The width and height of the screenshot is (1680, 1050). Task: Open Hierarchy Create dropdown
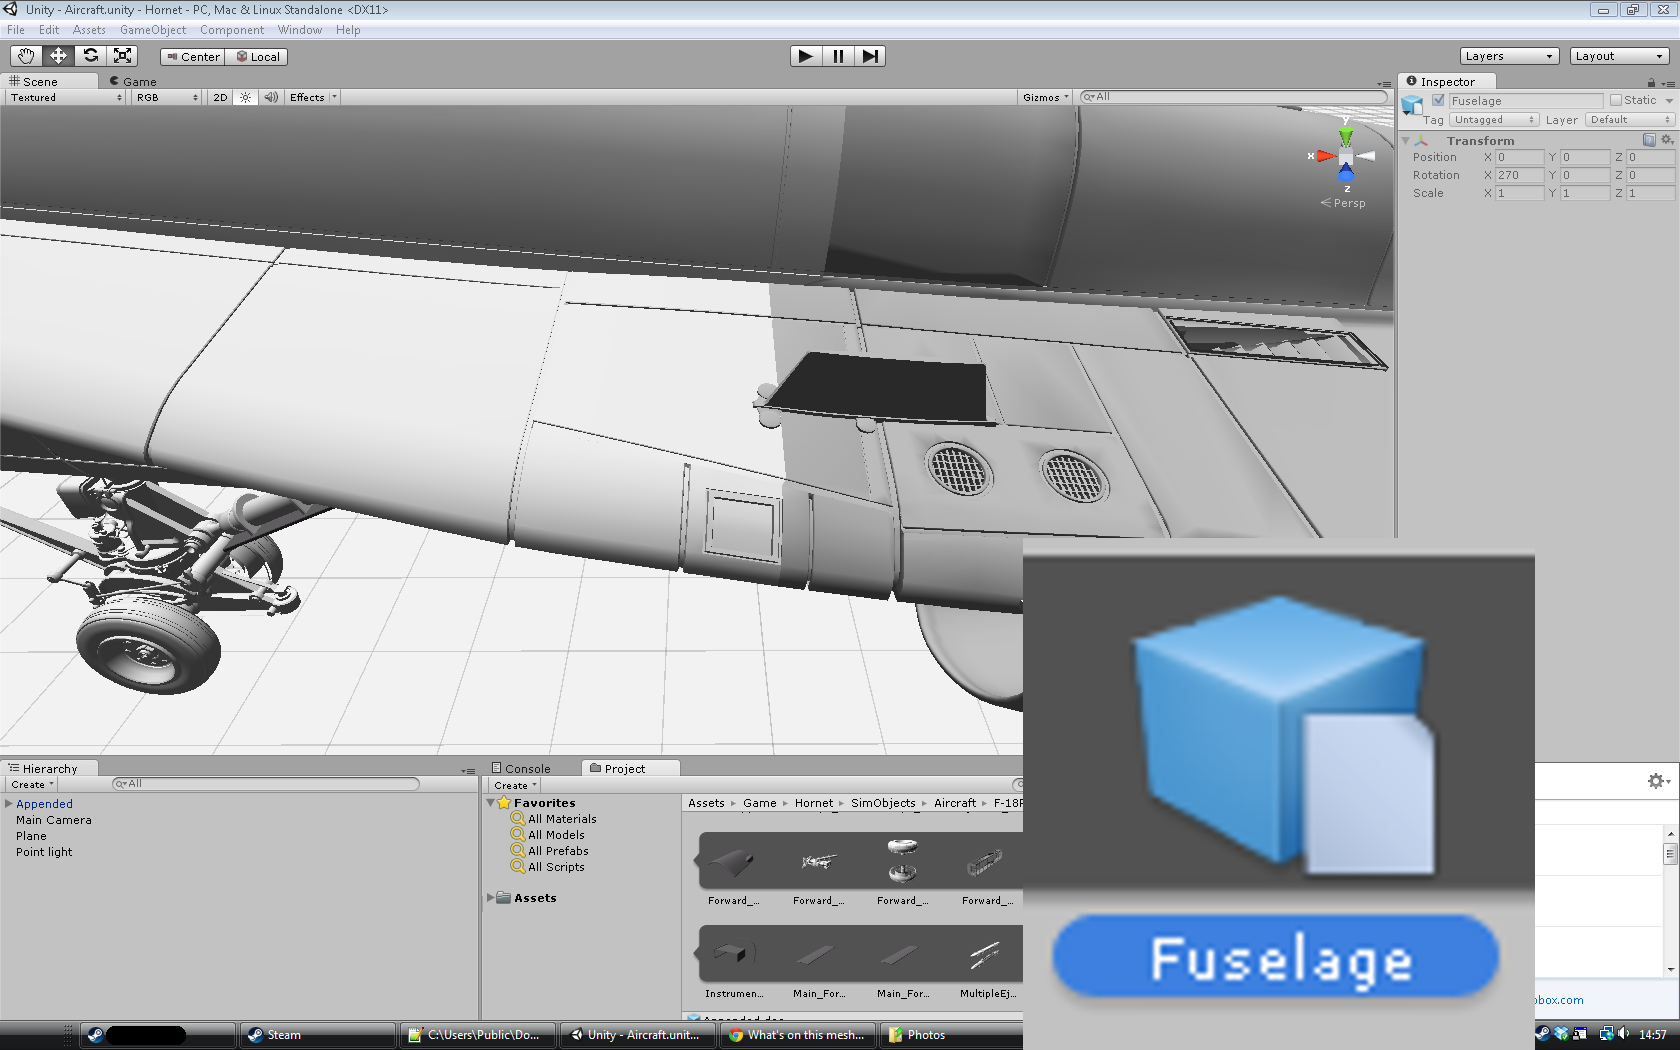(32, 785)
